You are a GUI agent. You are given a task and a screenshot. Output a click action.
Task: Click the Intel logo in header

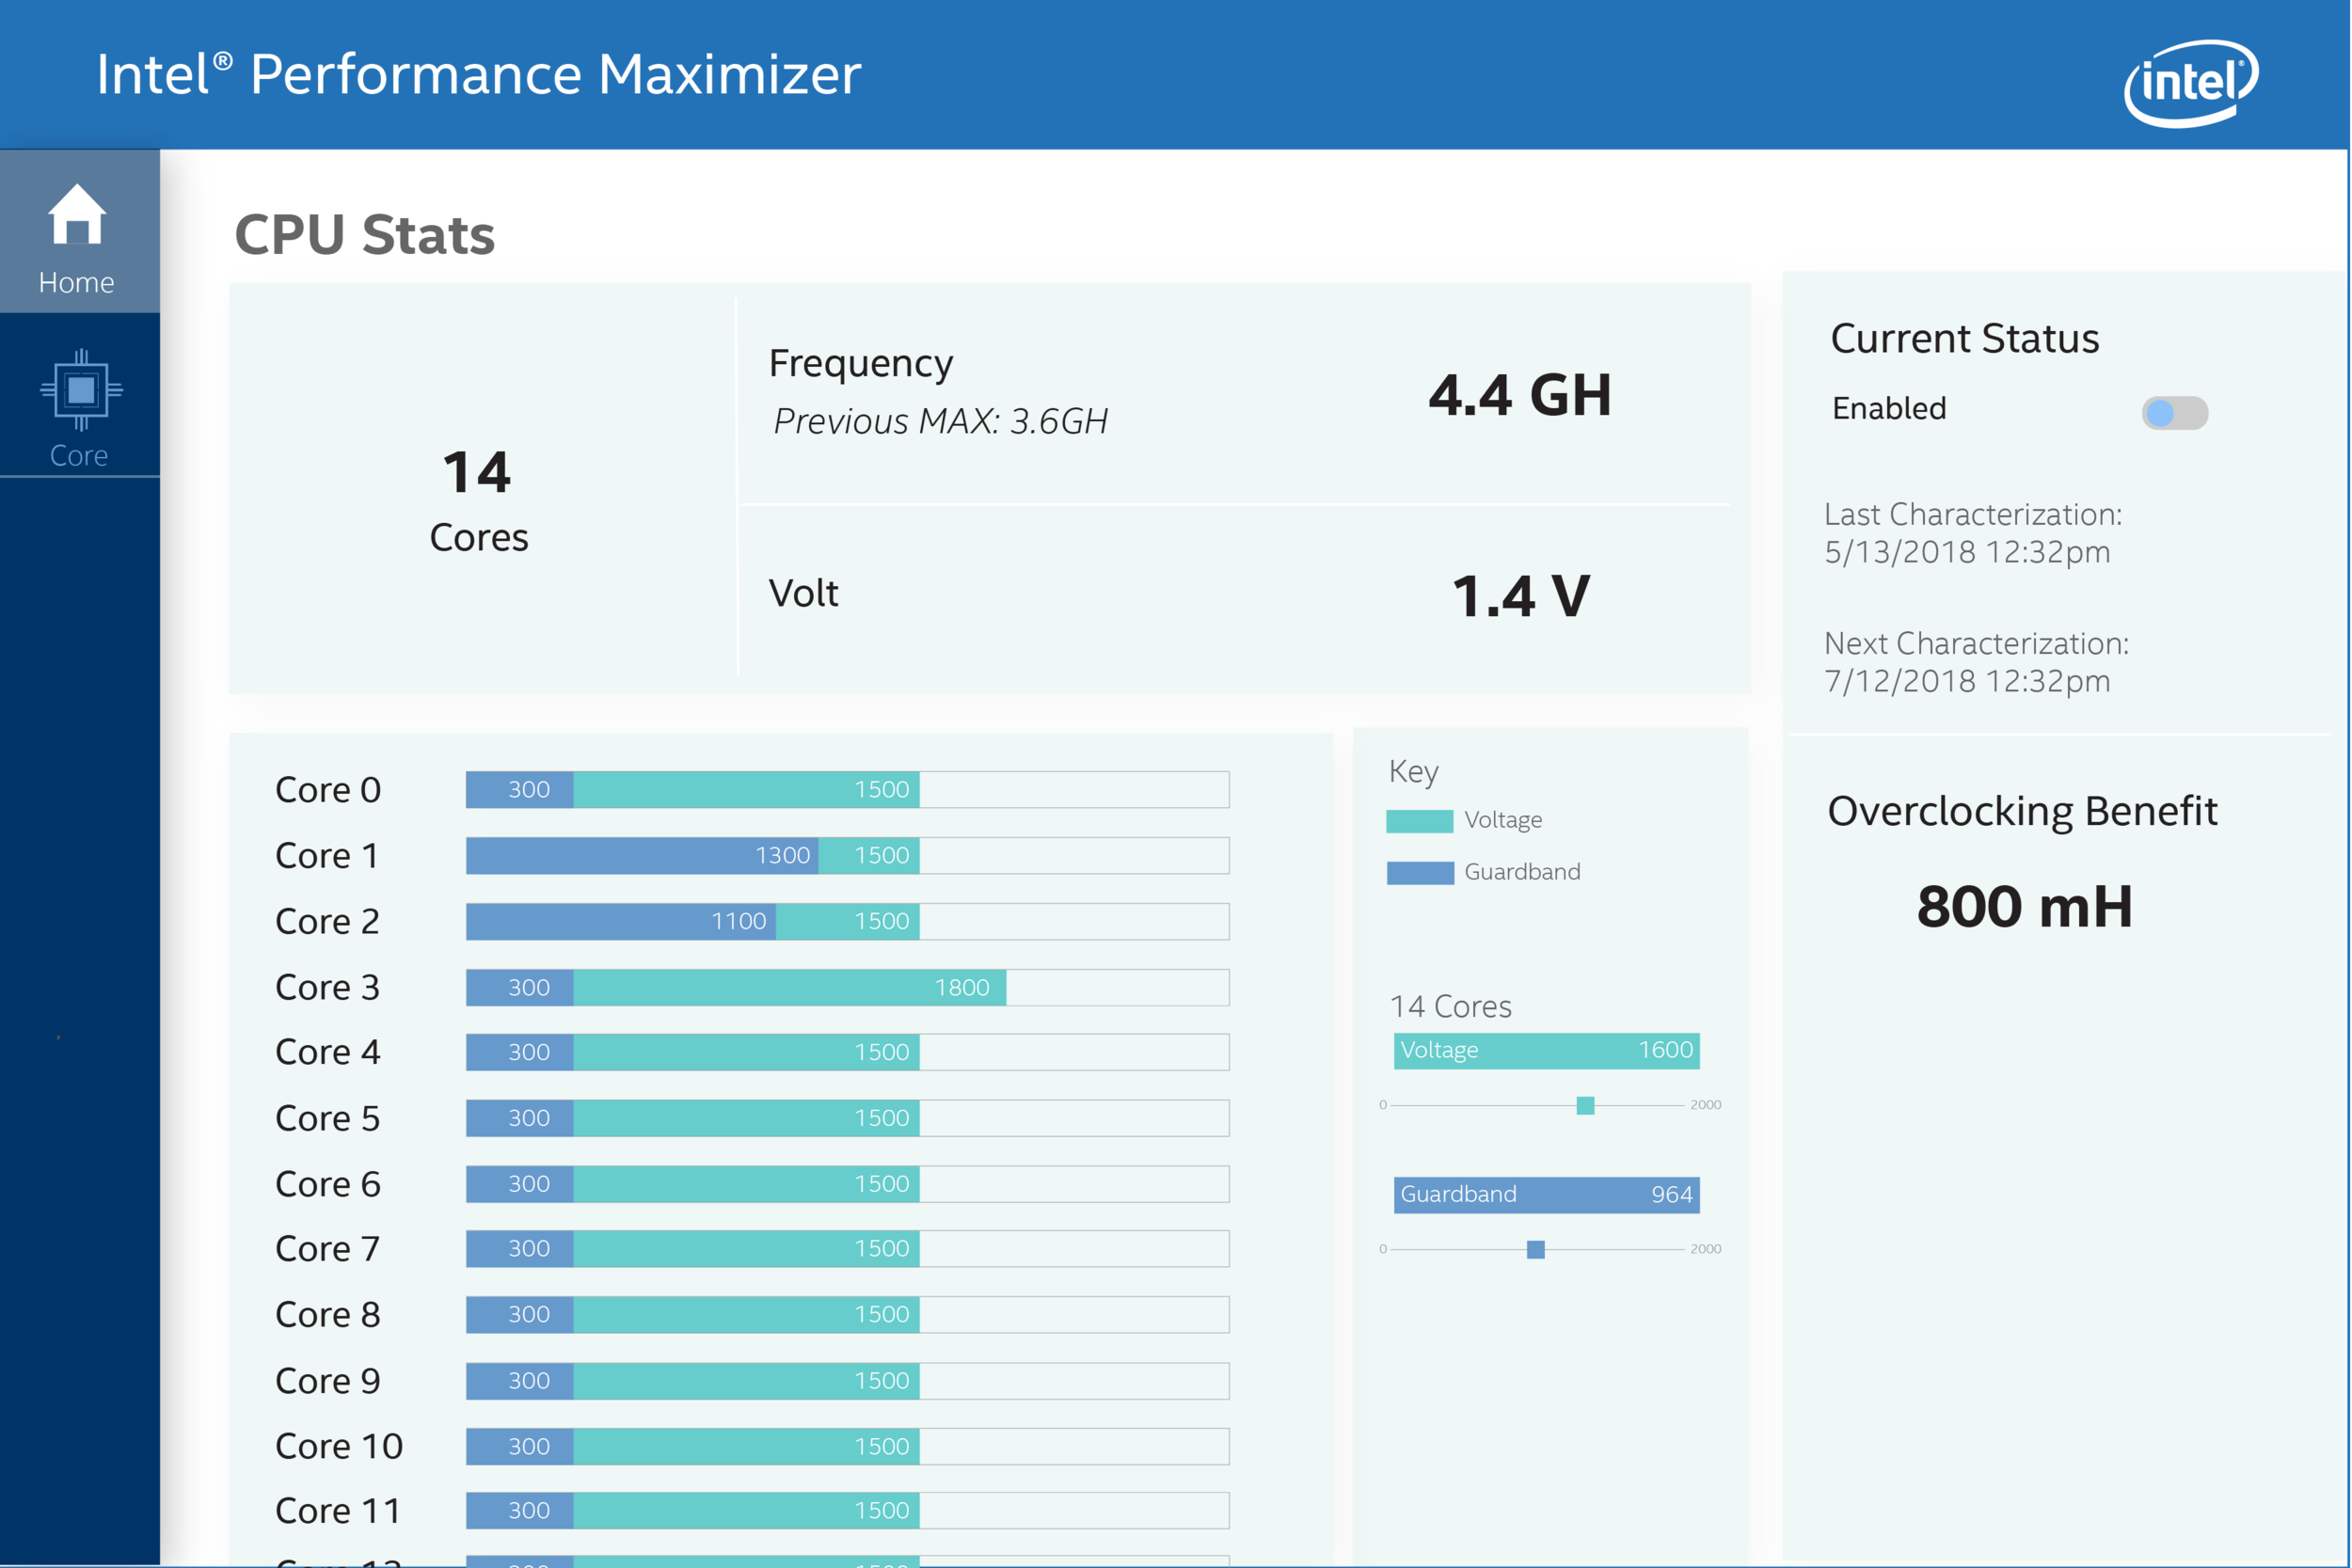click(2190, 82)
